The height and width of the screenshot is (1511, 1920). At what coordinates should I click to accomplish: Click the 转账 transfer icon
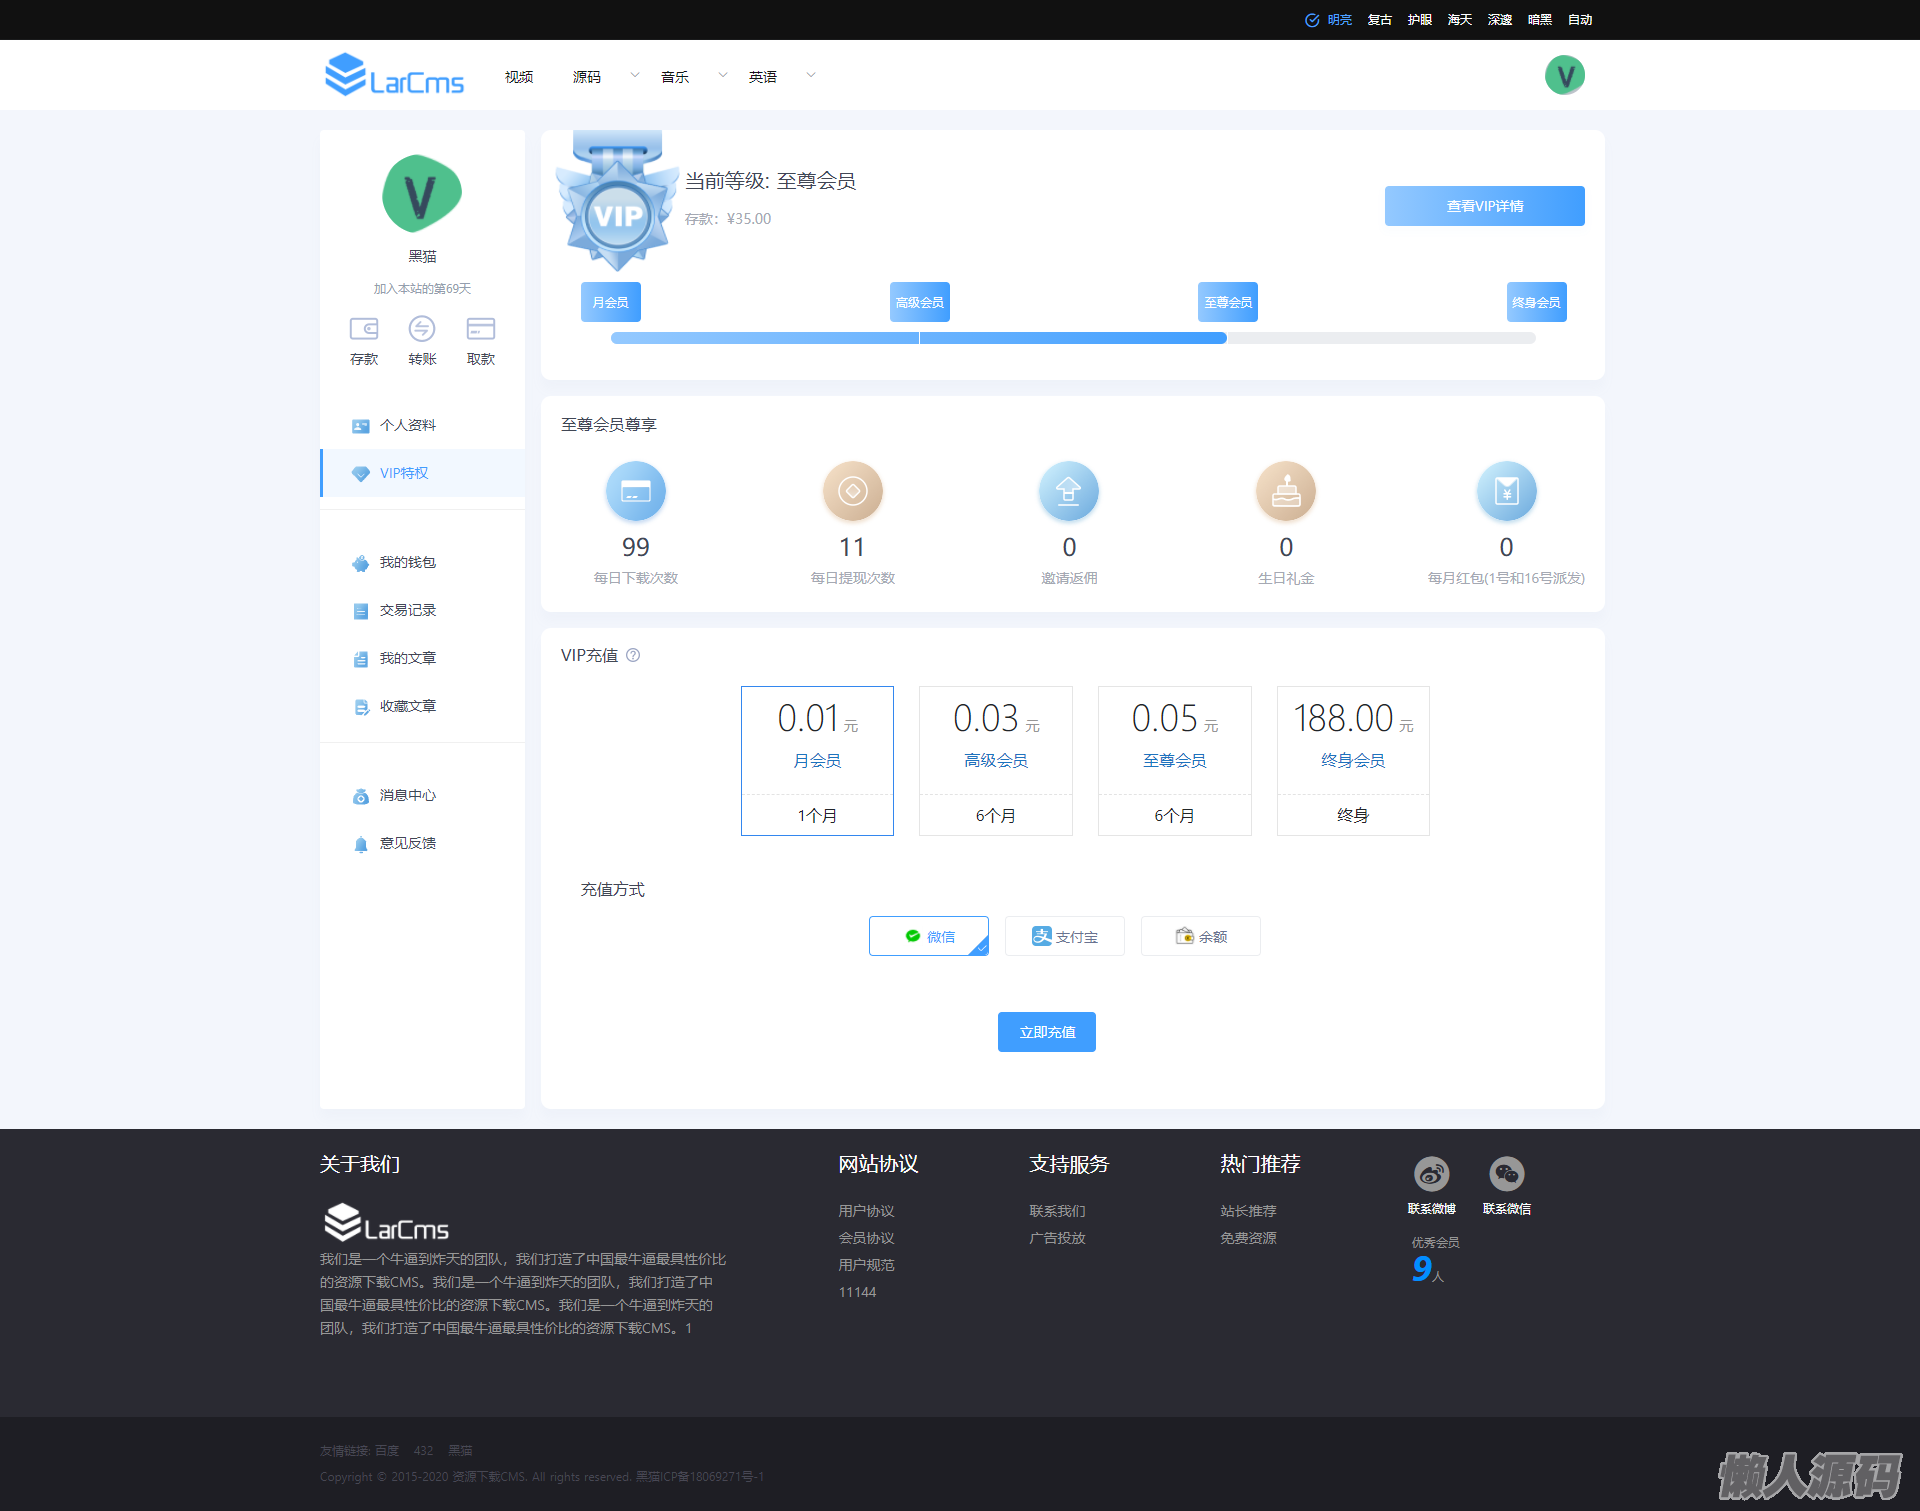(422, 329)
